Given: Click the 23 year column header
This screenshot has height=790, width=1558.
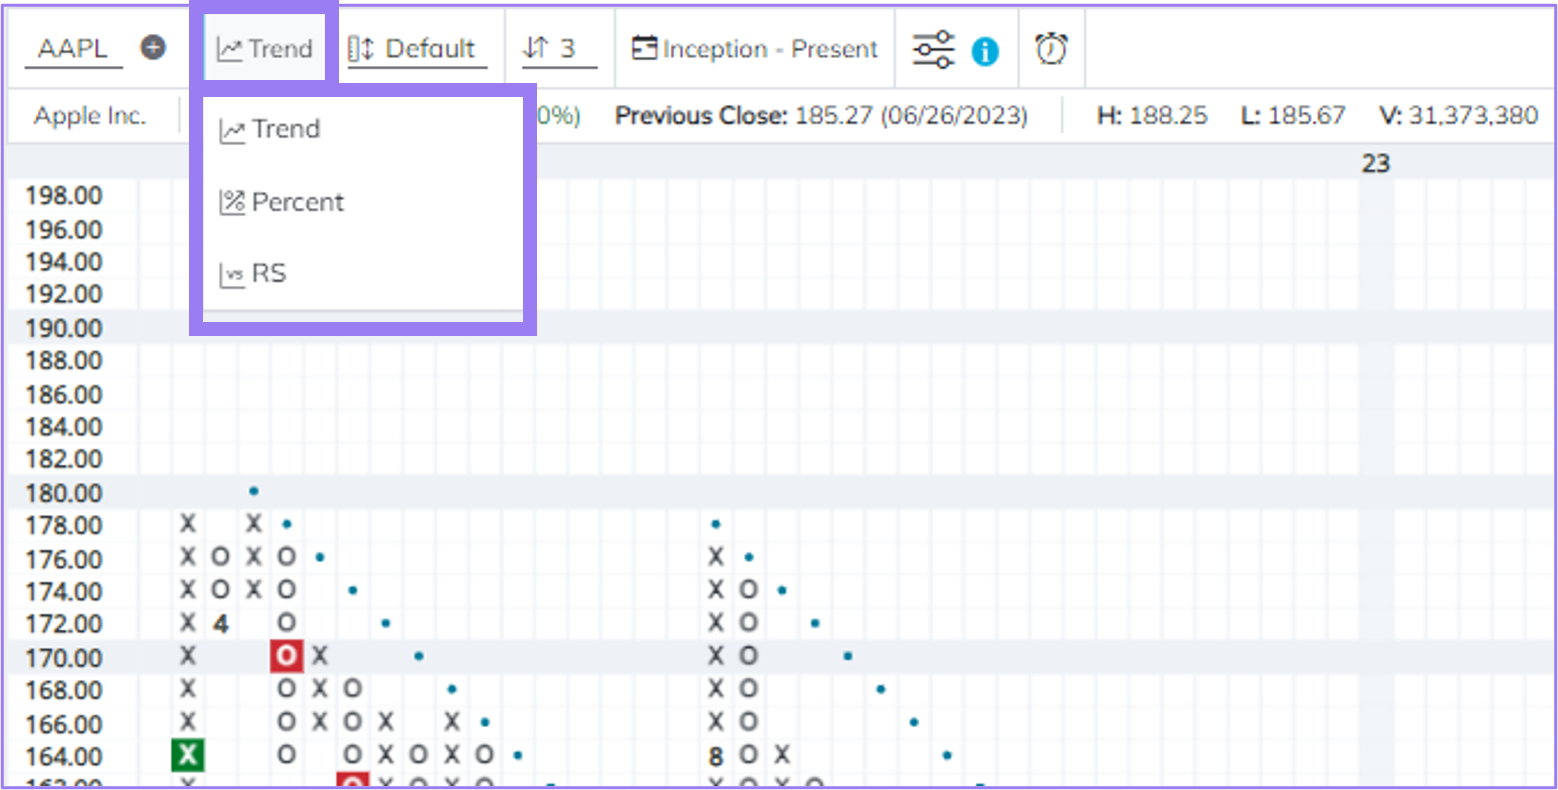Looking at the screenshot, I should 1376,163.
